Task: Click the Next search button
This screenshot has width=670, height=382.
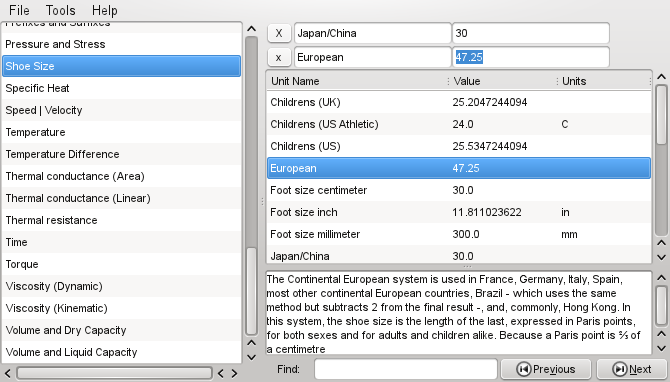Action: (632, 369)
